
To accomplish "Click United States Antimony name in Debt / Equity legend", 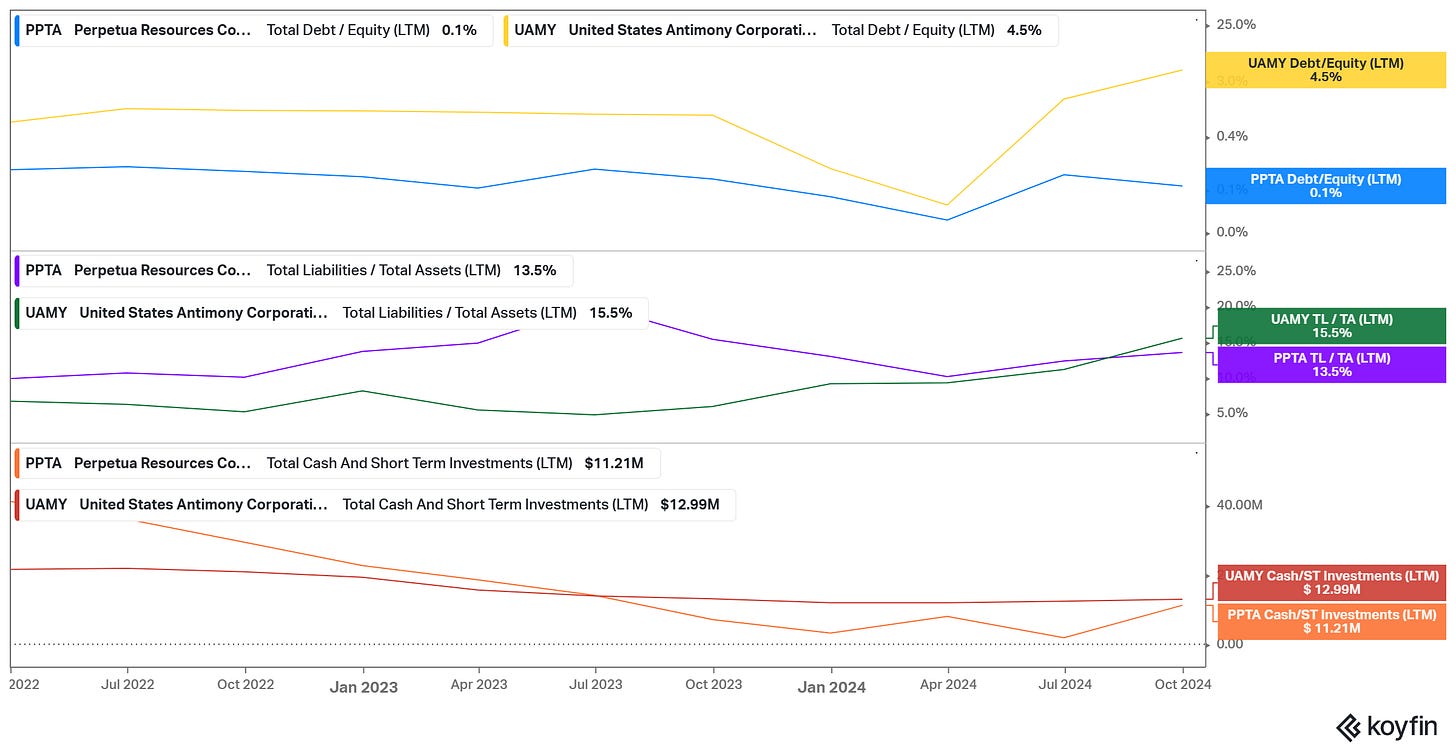I will click(x=692, y=30).
